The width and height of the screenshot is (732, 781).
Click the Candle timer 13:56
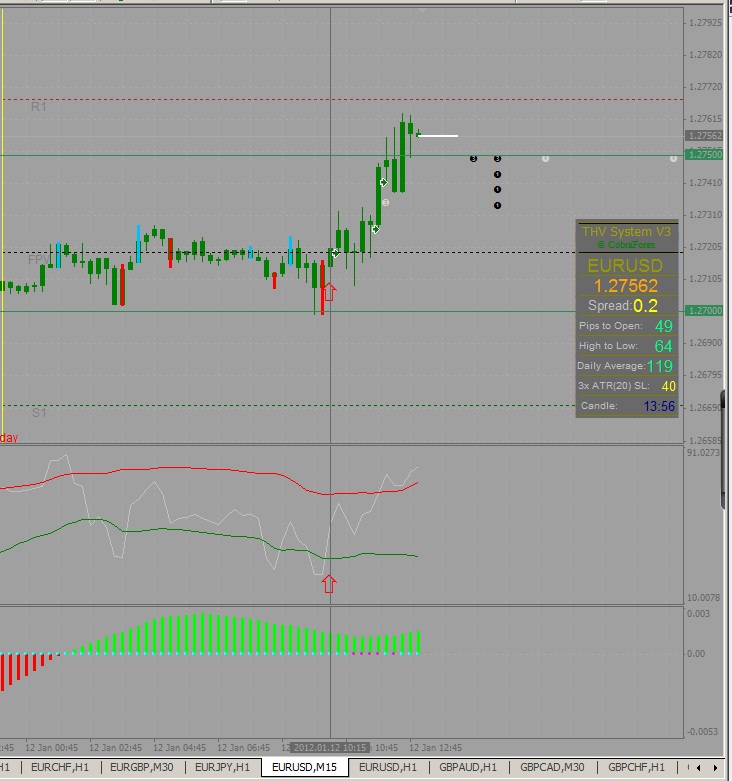659,406
